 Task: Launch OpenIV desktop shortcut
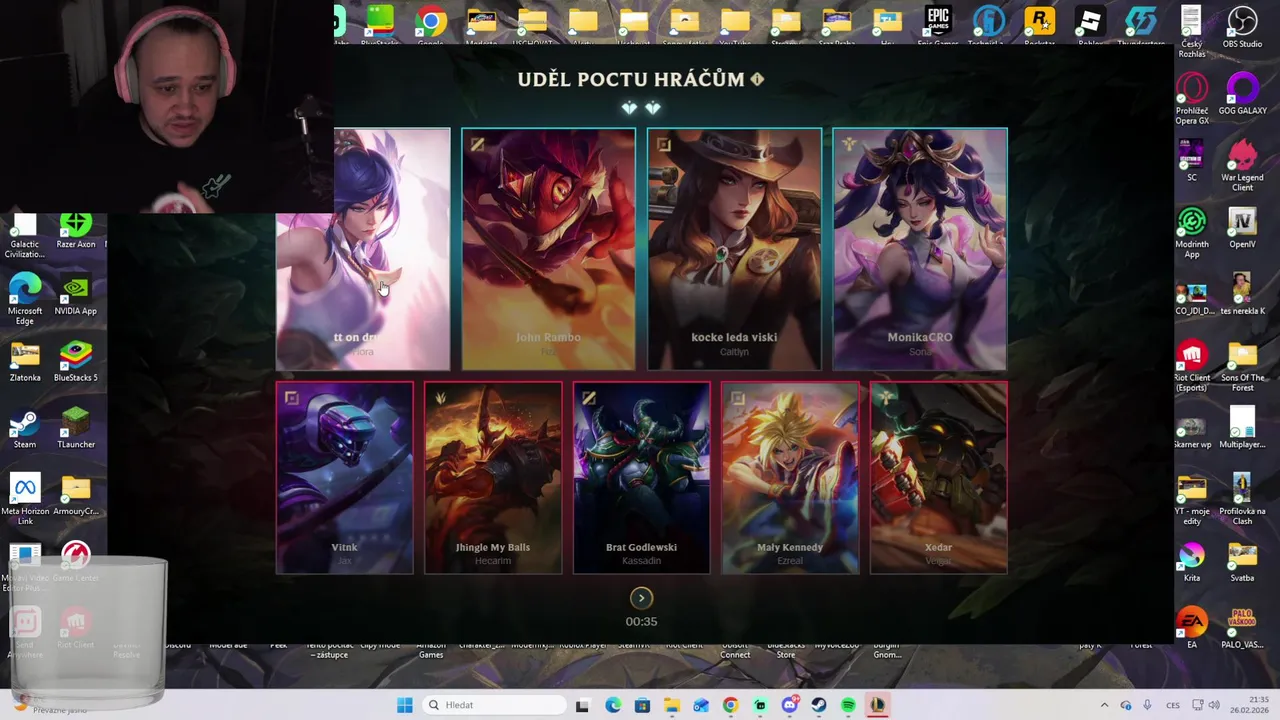[x=1242, y=228]
